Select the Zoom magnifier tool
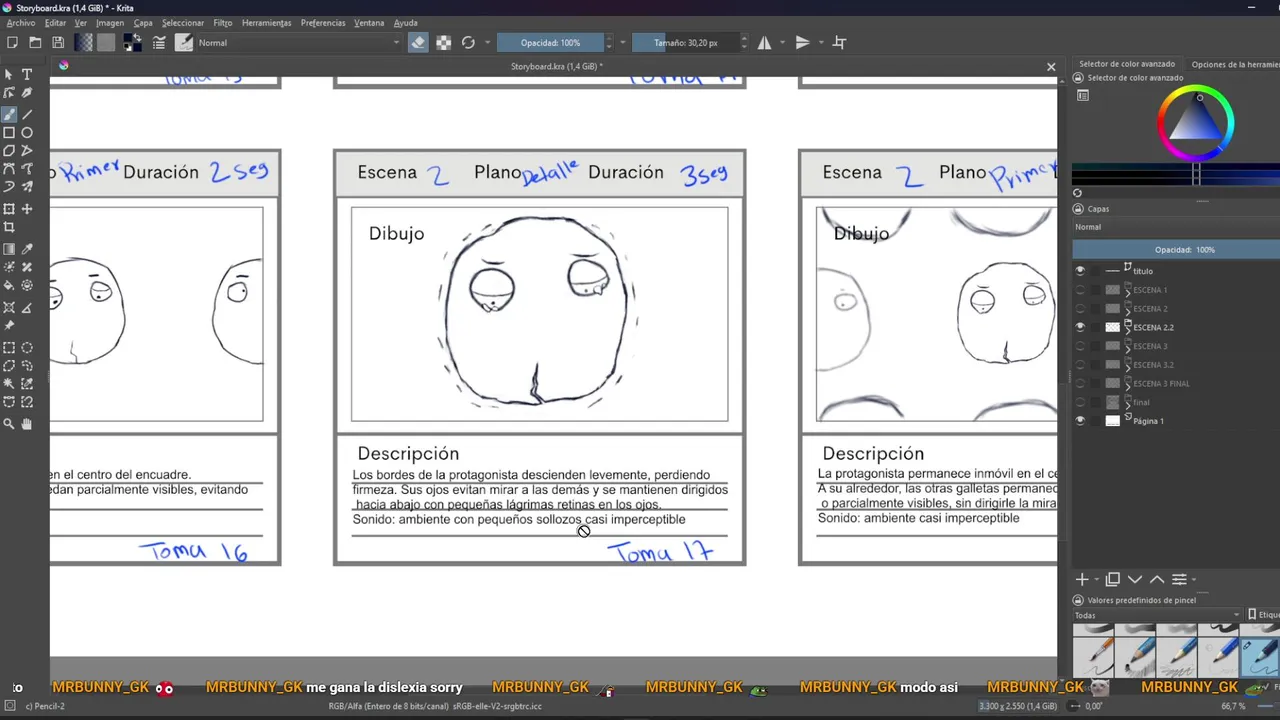1280x720 pixels. (x=9, y=424)
